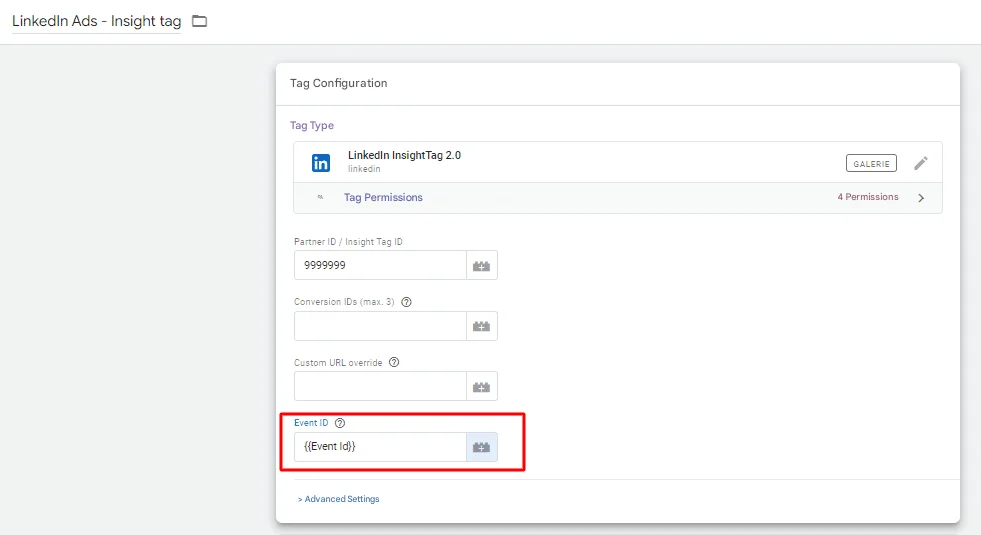This screenshot has height=535, width=981.
Task: Select LinkedIn InsightTag 2.0 title text
Action: 404,155
